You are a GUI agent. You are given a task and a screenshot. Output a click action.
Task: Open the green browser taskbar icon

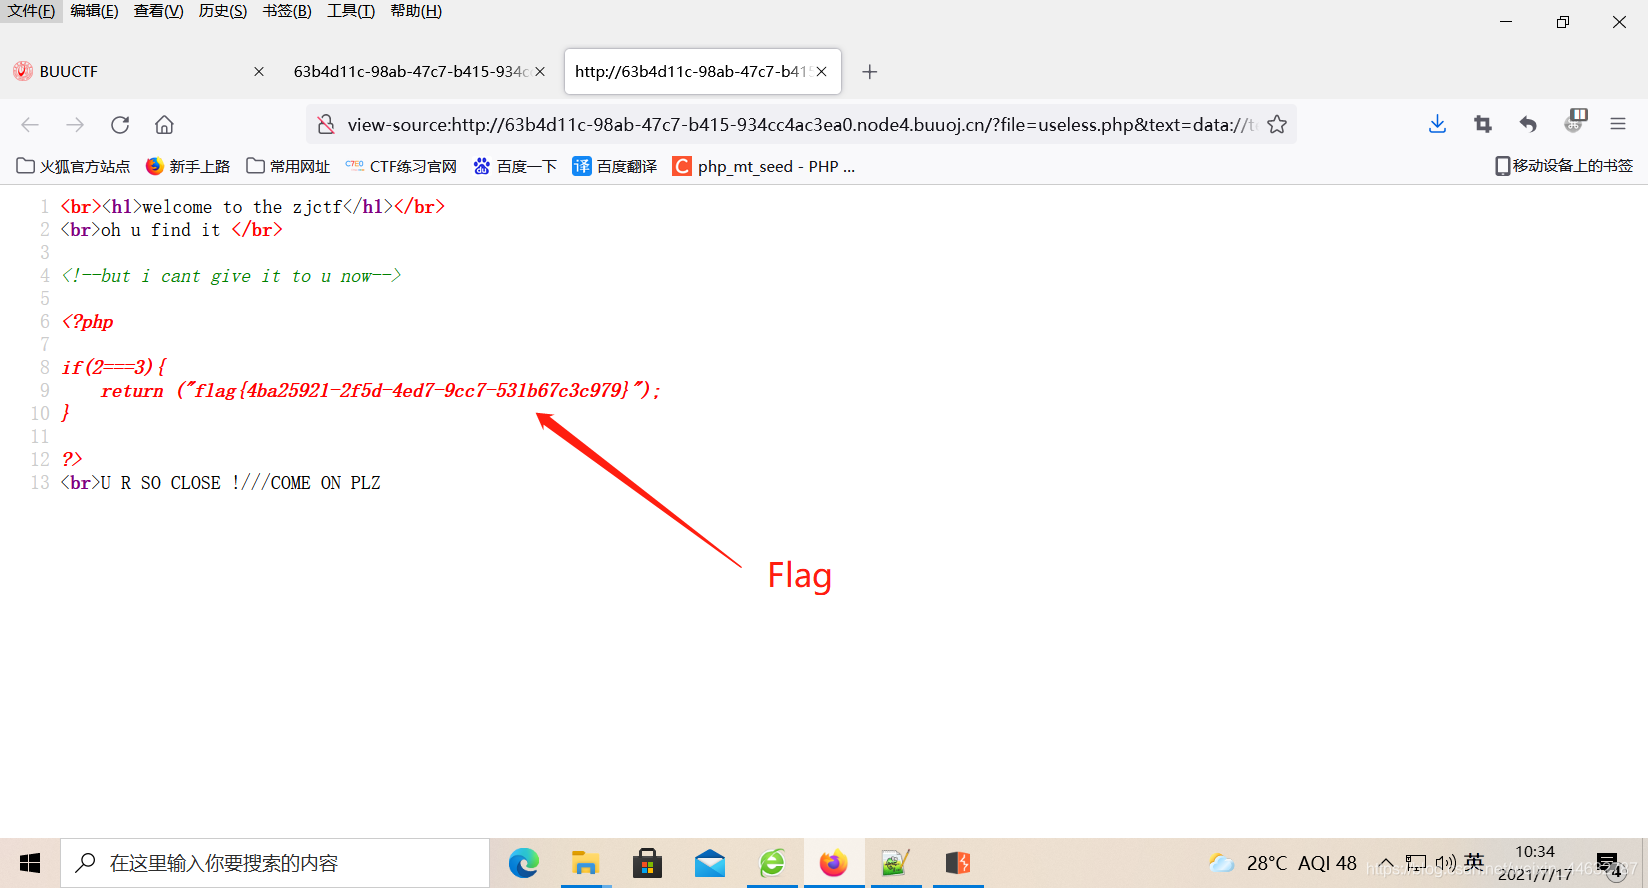click(x=772, y=863)
